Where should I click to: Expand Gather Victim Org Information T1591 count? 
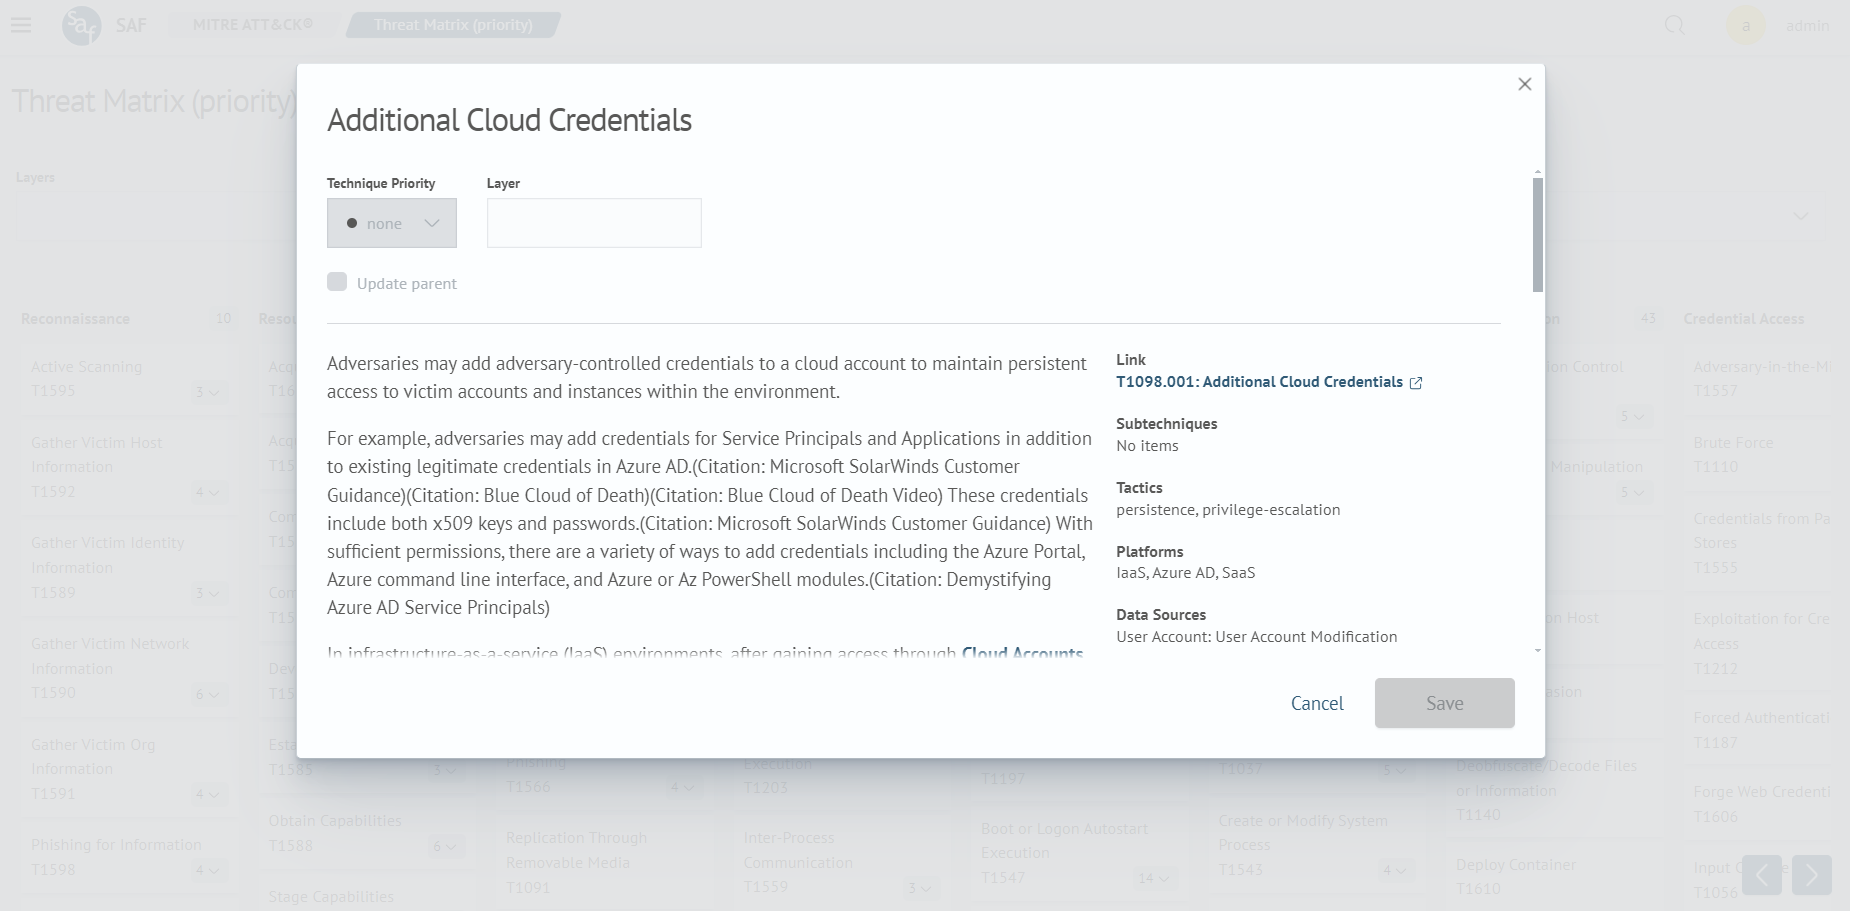click(207, 794)
